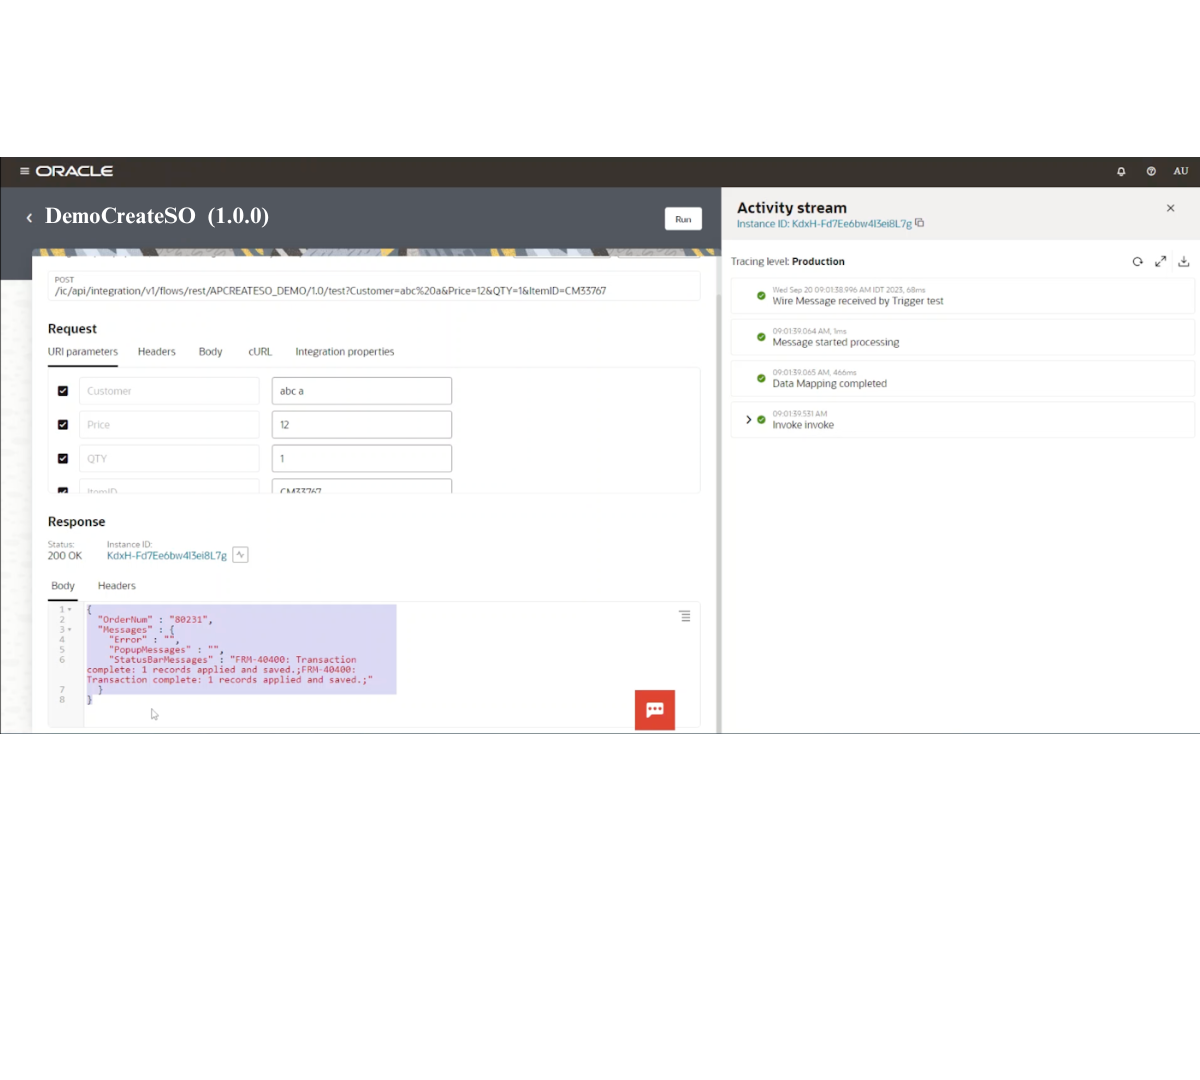This screenshot has height=1080, width=1200.
Task: Open activity stream icon beside response instance ID
Action: (x=240, y=555)
